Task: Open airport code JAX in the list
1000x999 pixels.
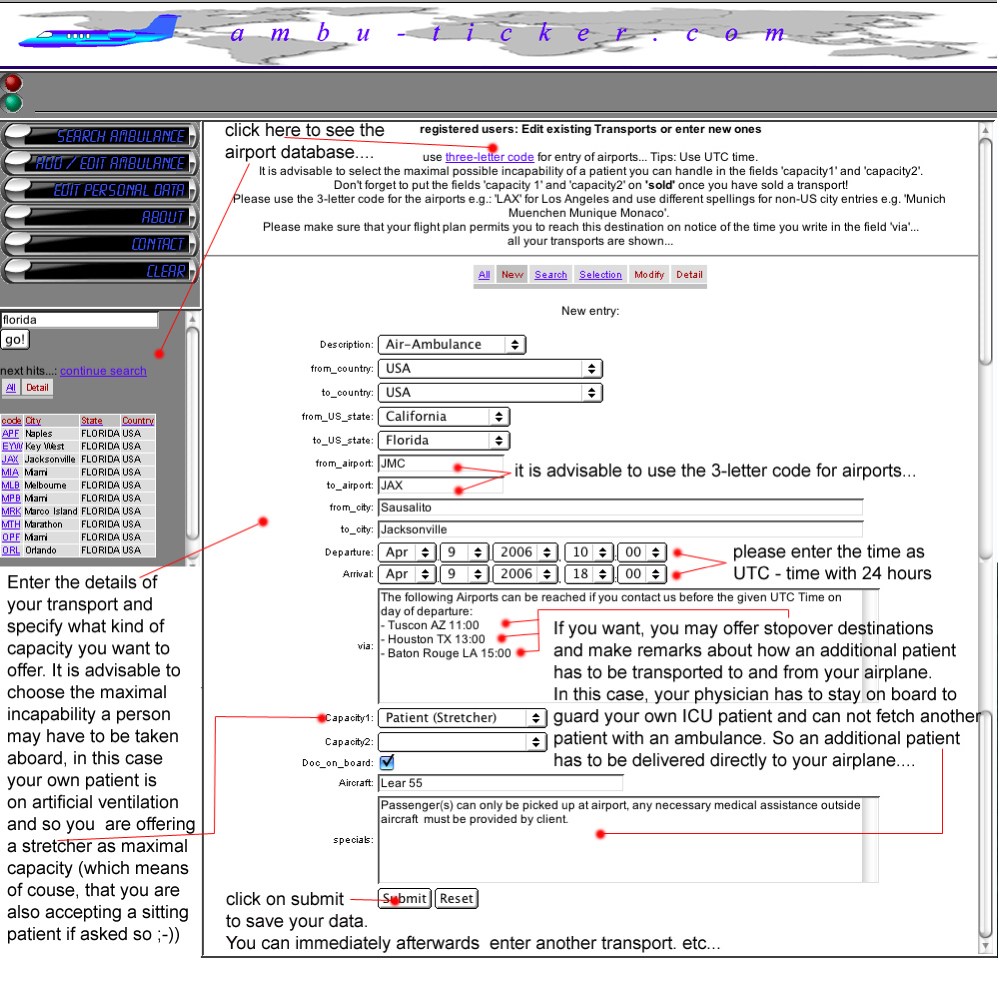Action: [x=10, y=459]
